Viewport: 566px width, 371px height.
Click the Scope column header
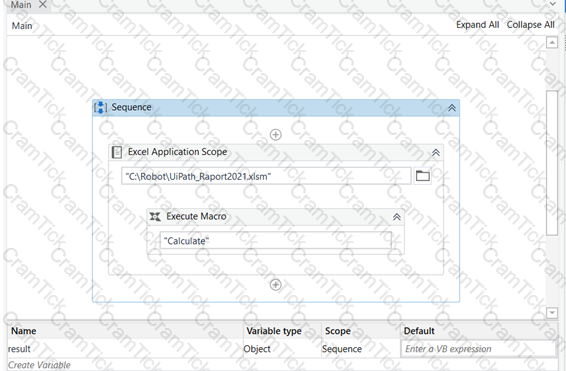(x=338, y=331)
